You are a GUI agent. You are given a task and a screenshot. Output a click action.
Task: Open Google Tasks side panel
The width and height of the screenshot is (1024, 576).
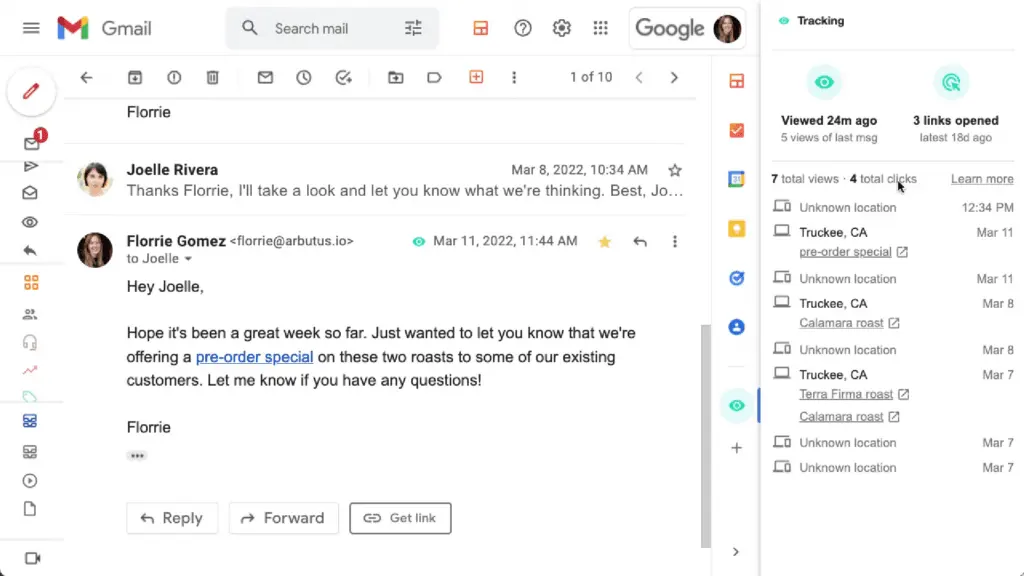coord(737,278)
